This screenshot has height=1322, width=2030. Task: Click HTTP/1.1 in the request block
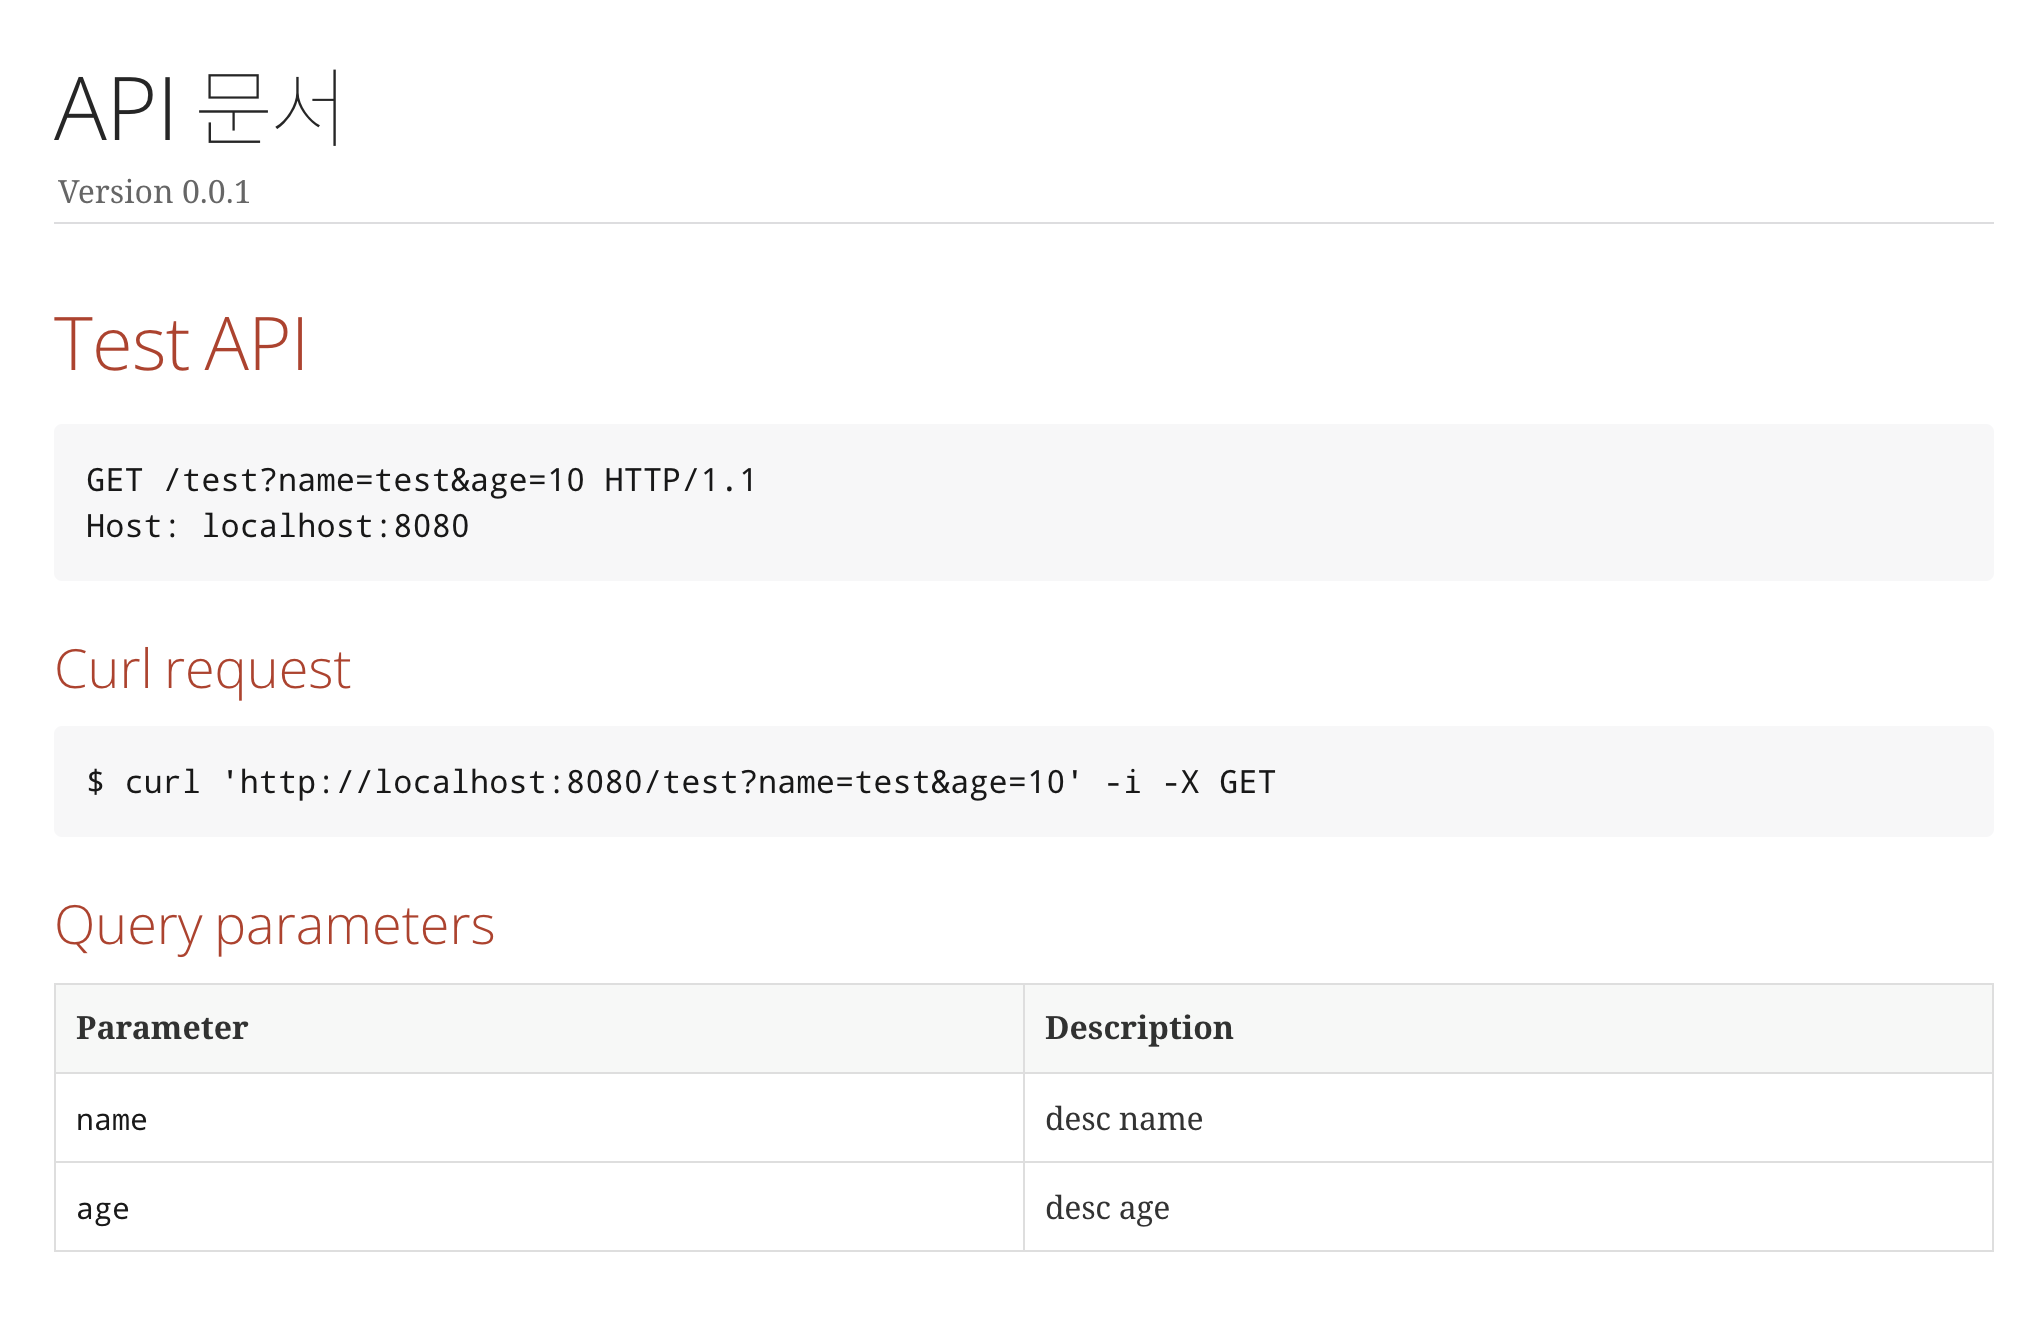pos(680,481)
